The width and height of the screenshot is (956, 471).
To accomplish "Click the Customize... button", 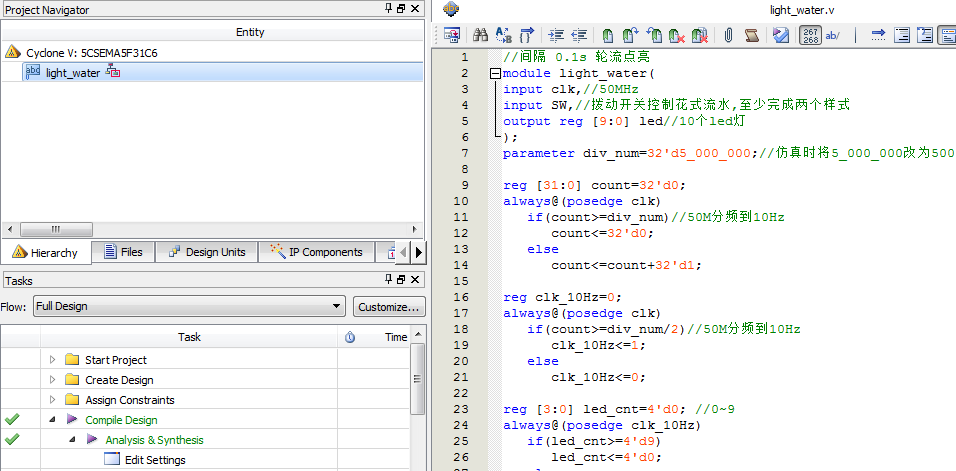I will click(x=389, y=306).
